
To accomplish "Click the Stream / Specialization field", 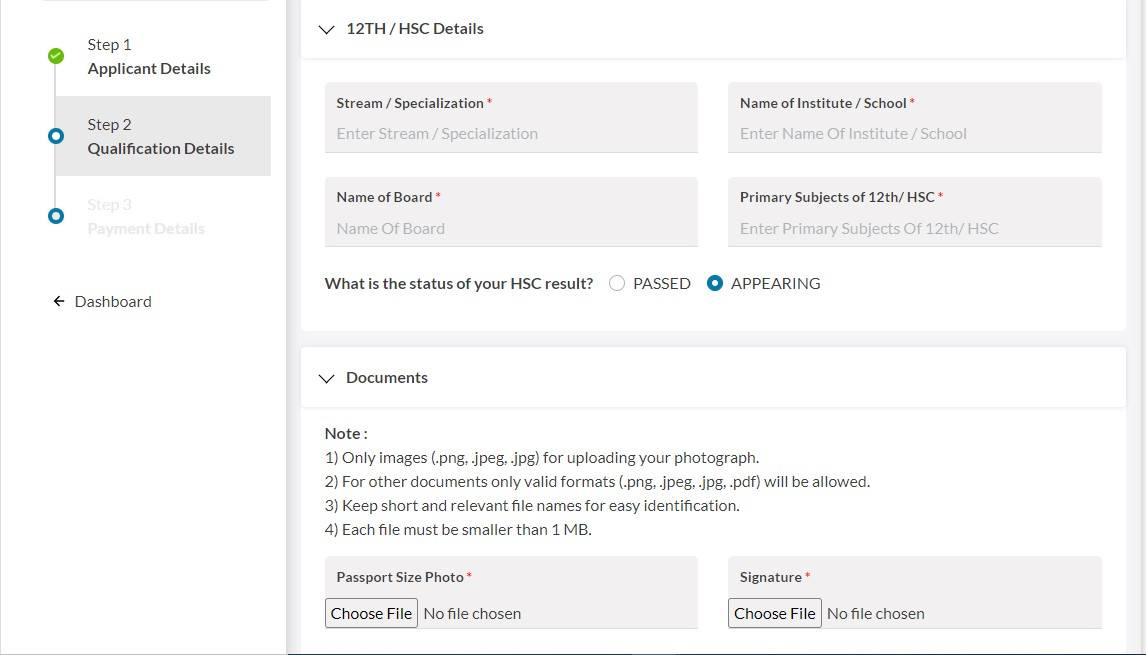I will coord(510,134).
